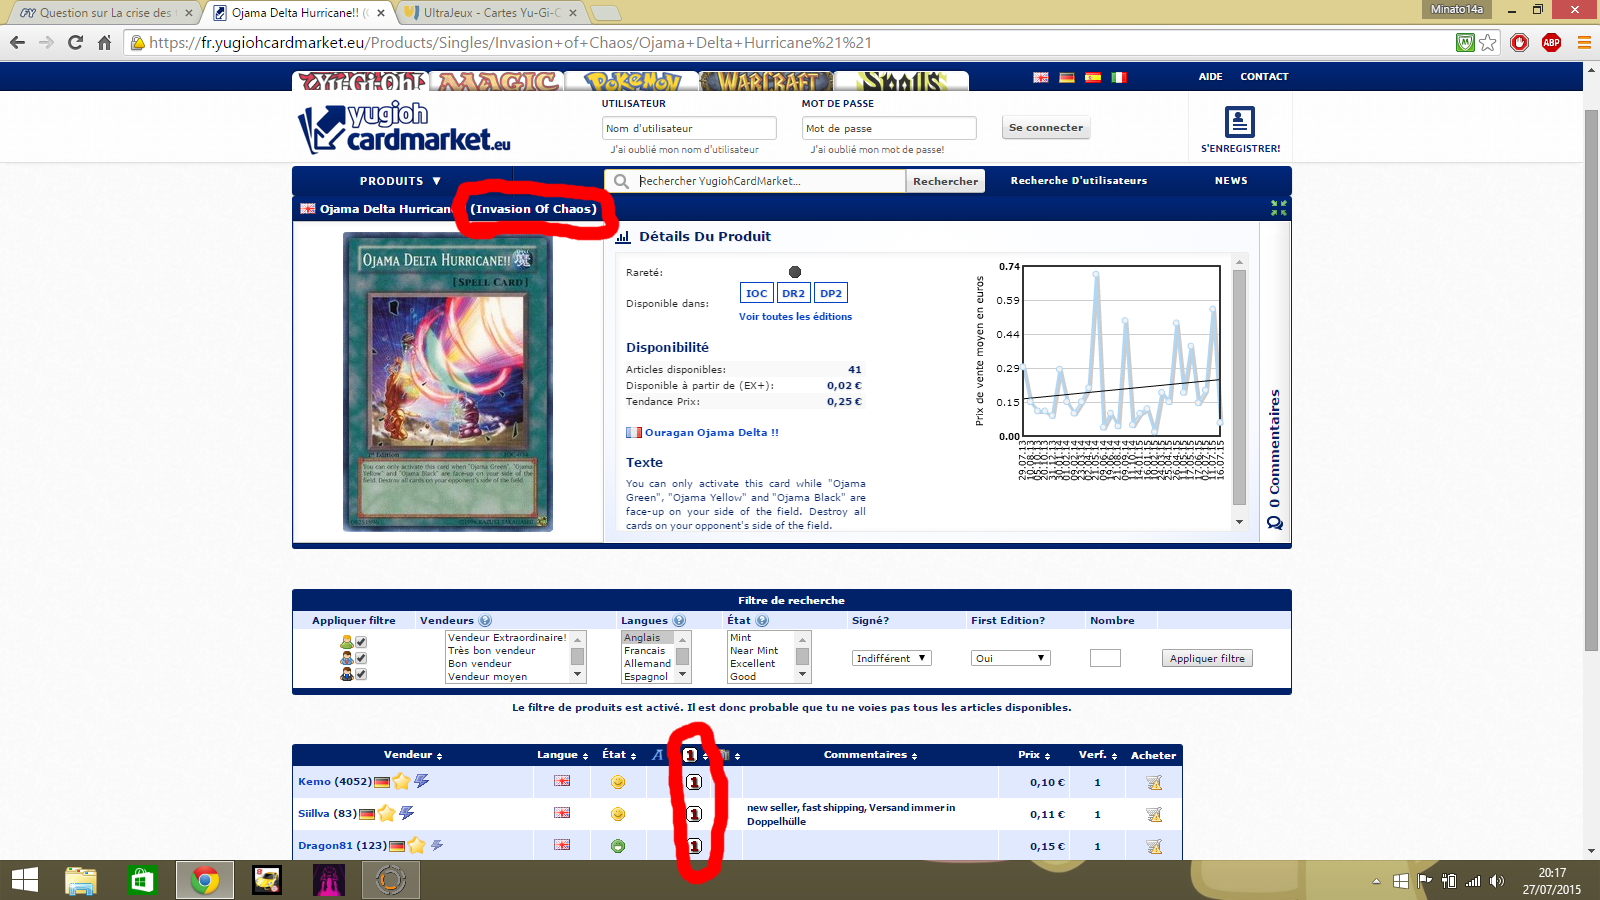Toggle the third seller type checkbox
Viewport: 1600px width, 900px height.
click(361, 674)
